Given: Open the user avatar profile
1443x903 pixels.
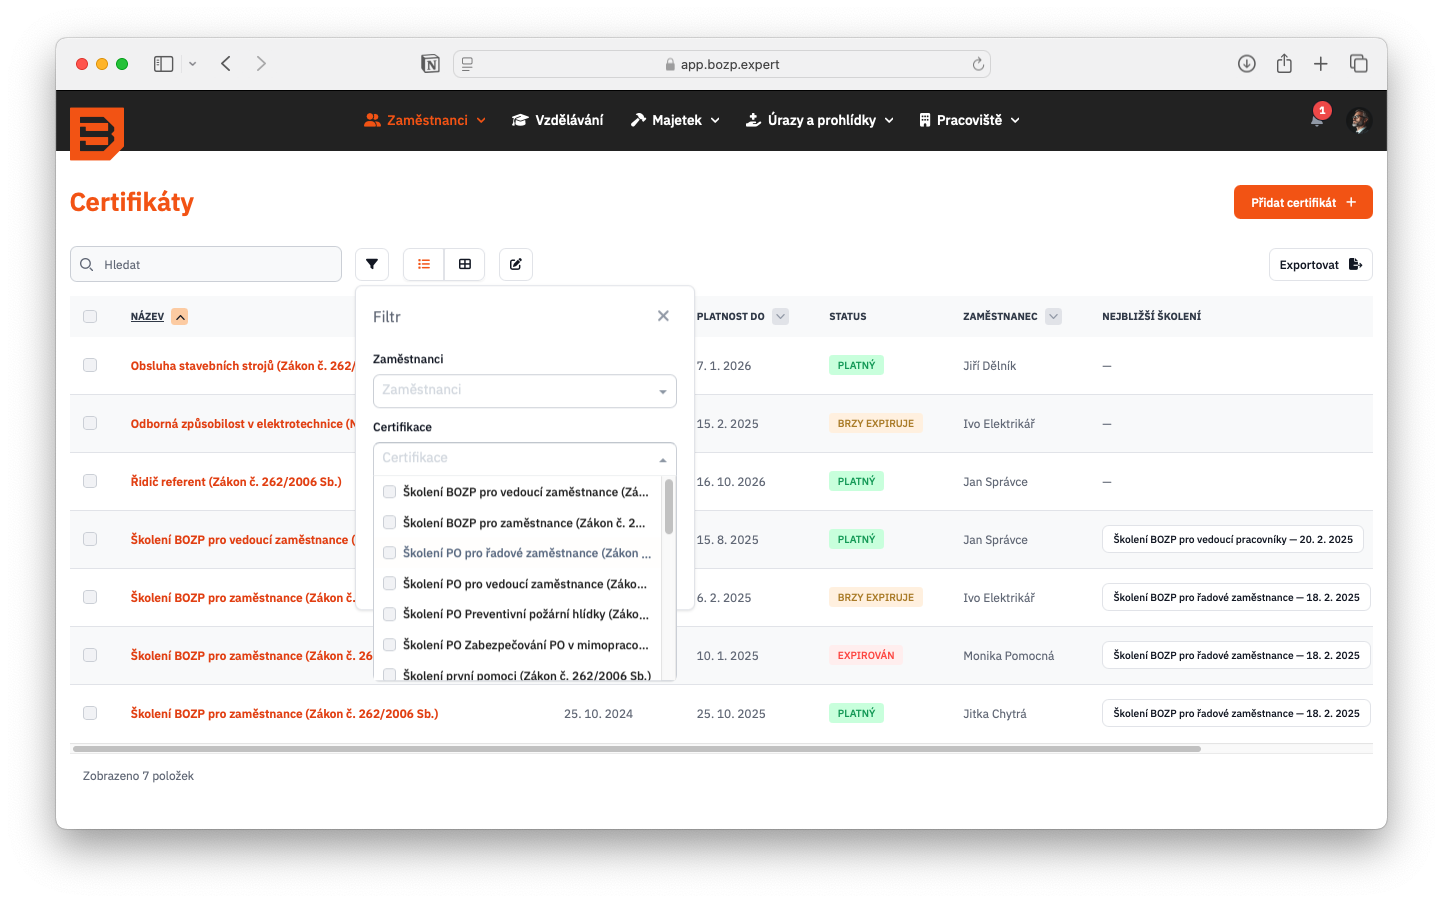Looking at the screenshot, I should 1359,120.
